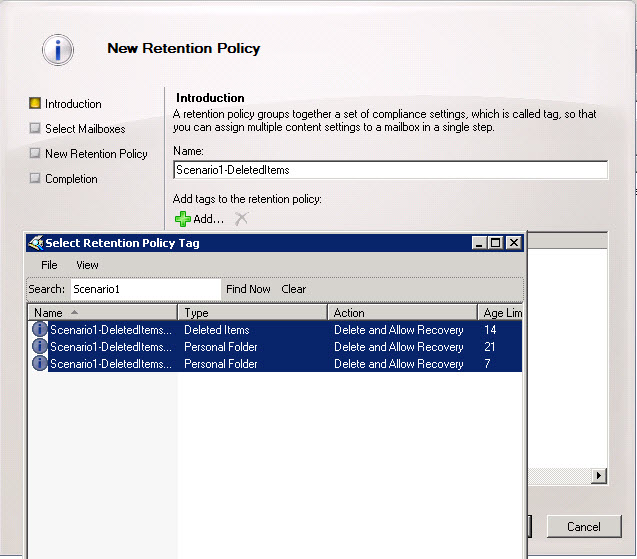Click the gray X remove tag icon
Screen dimensions: 637x559
click(x=241, y=219)
